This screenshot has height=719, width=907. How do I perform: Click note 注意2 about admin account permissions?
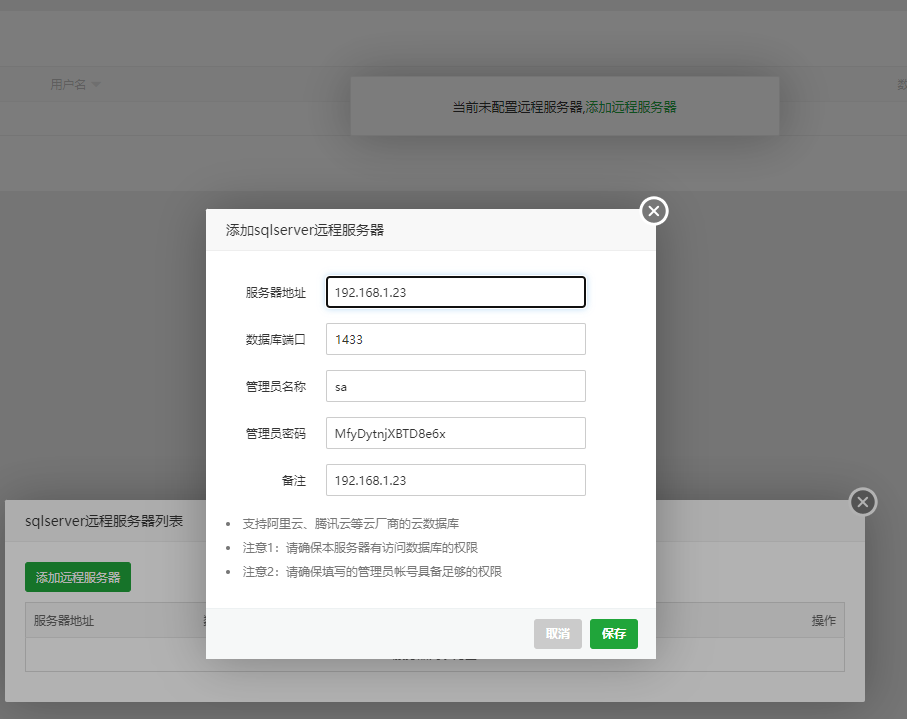tap(373, 572)
